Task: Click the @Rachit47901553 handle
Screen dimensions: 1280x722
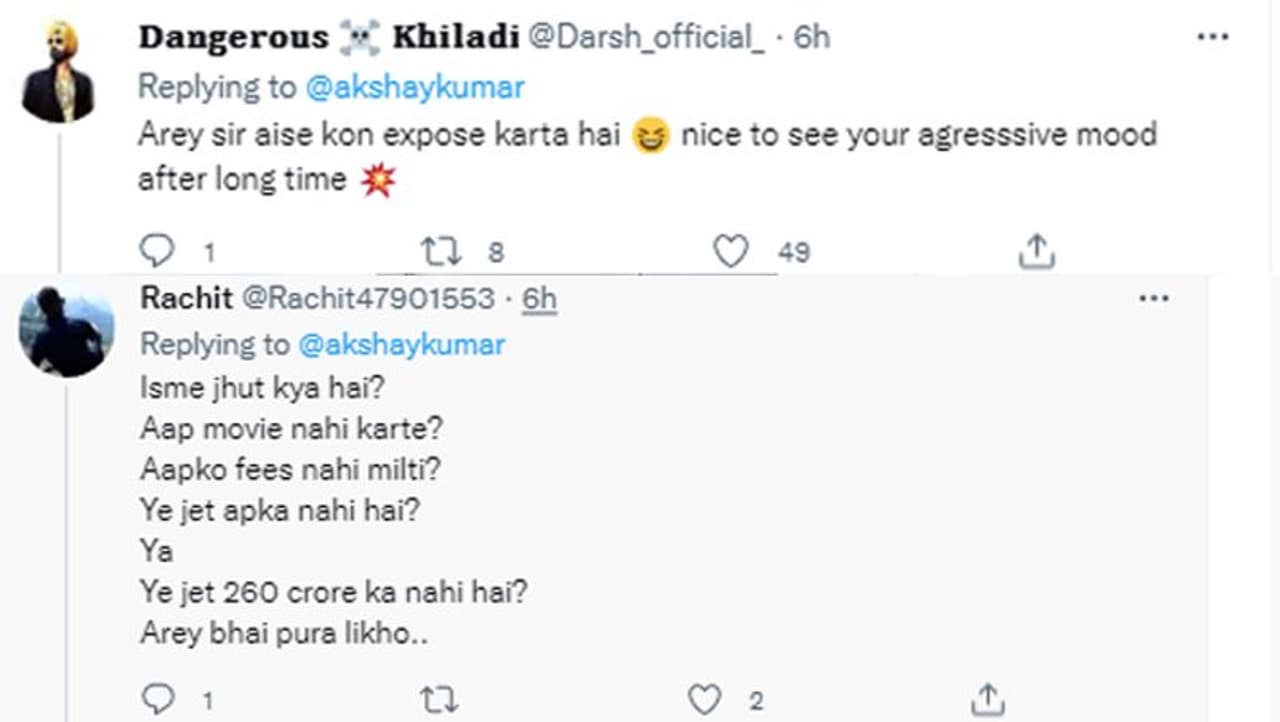Action: [x=368, y=298]
